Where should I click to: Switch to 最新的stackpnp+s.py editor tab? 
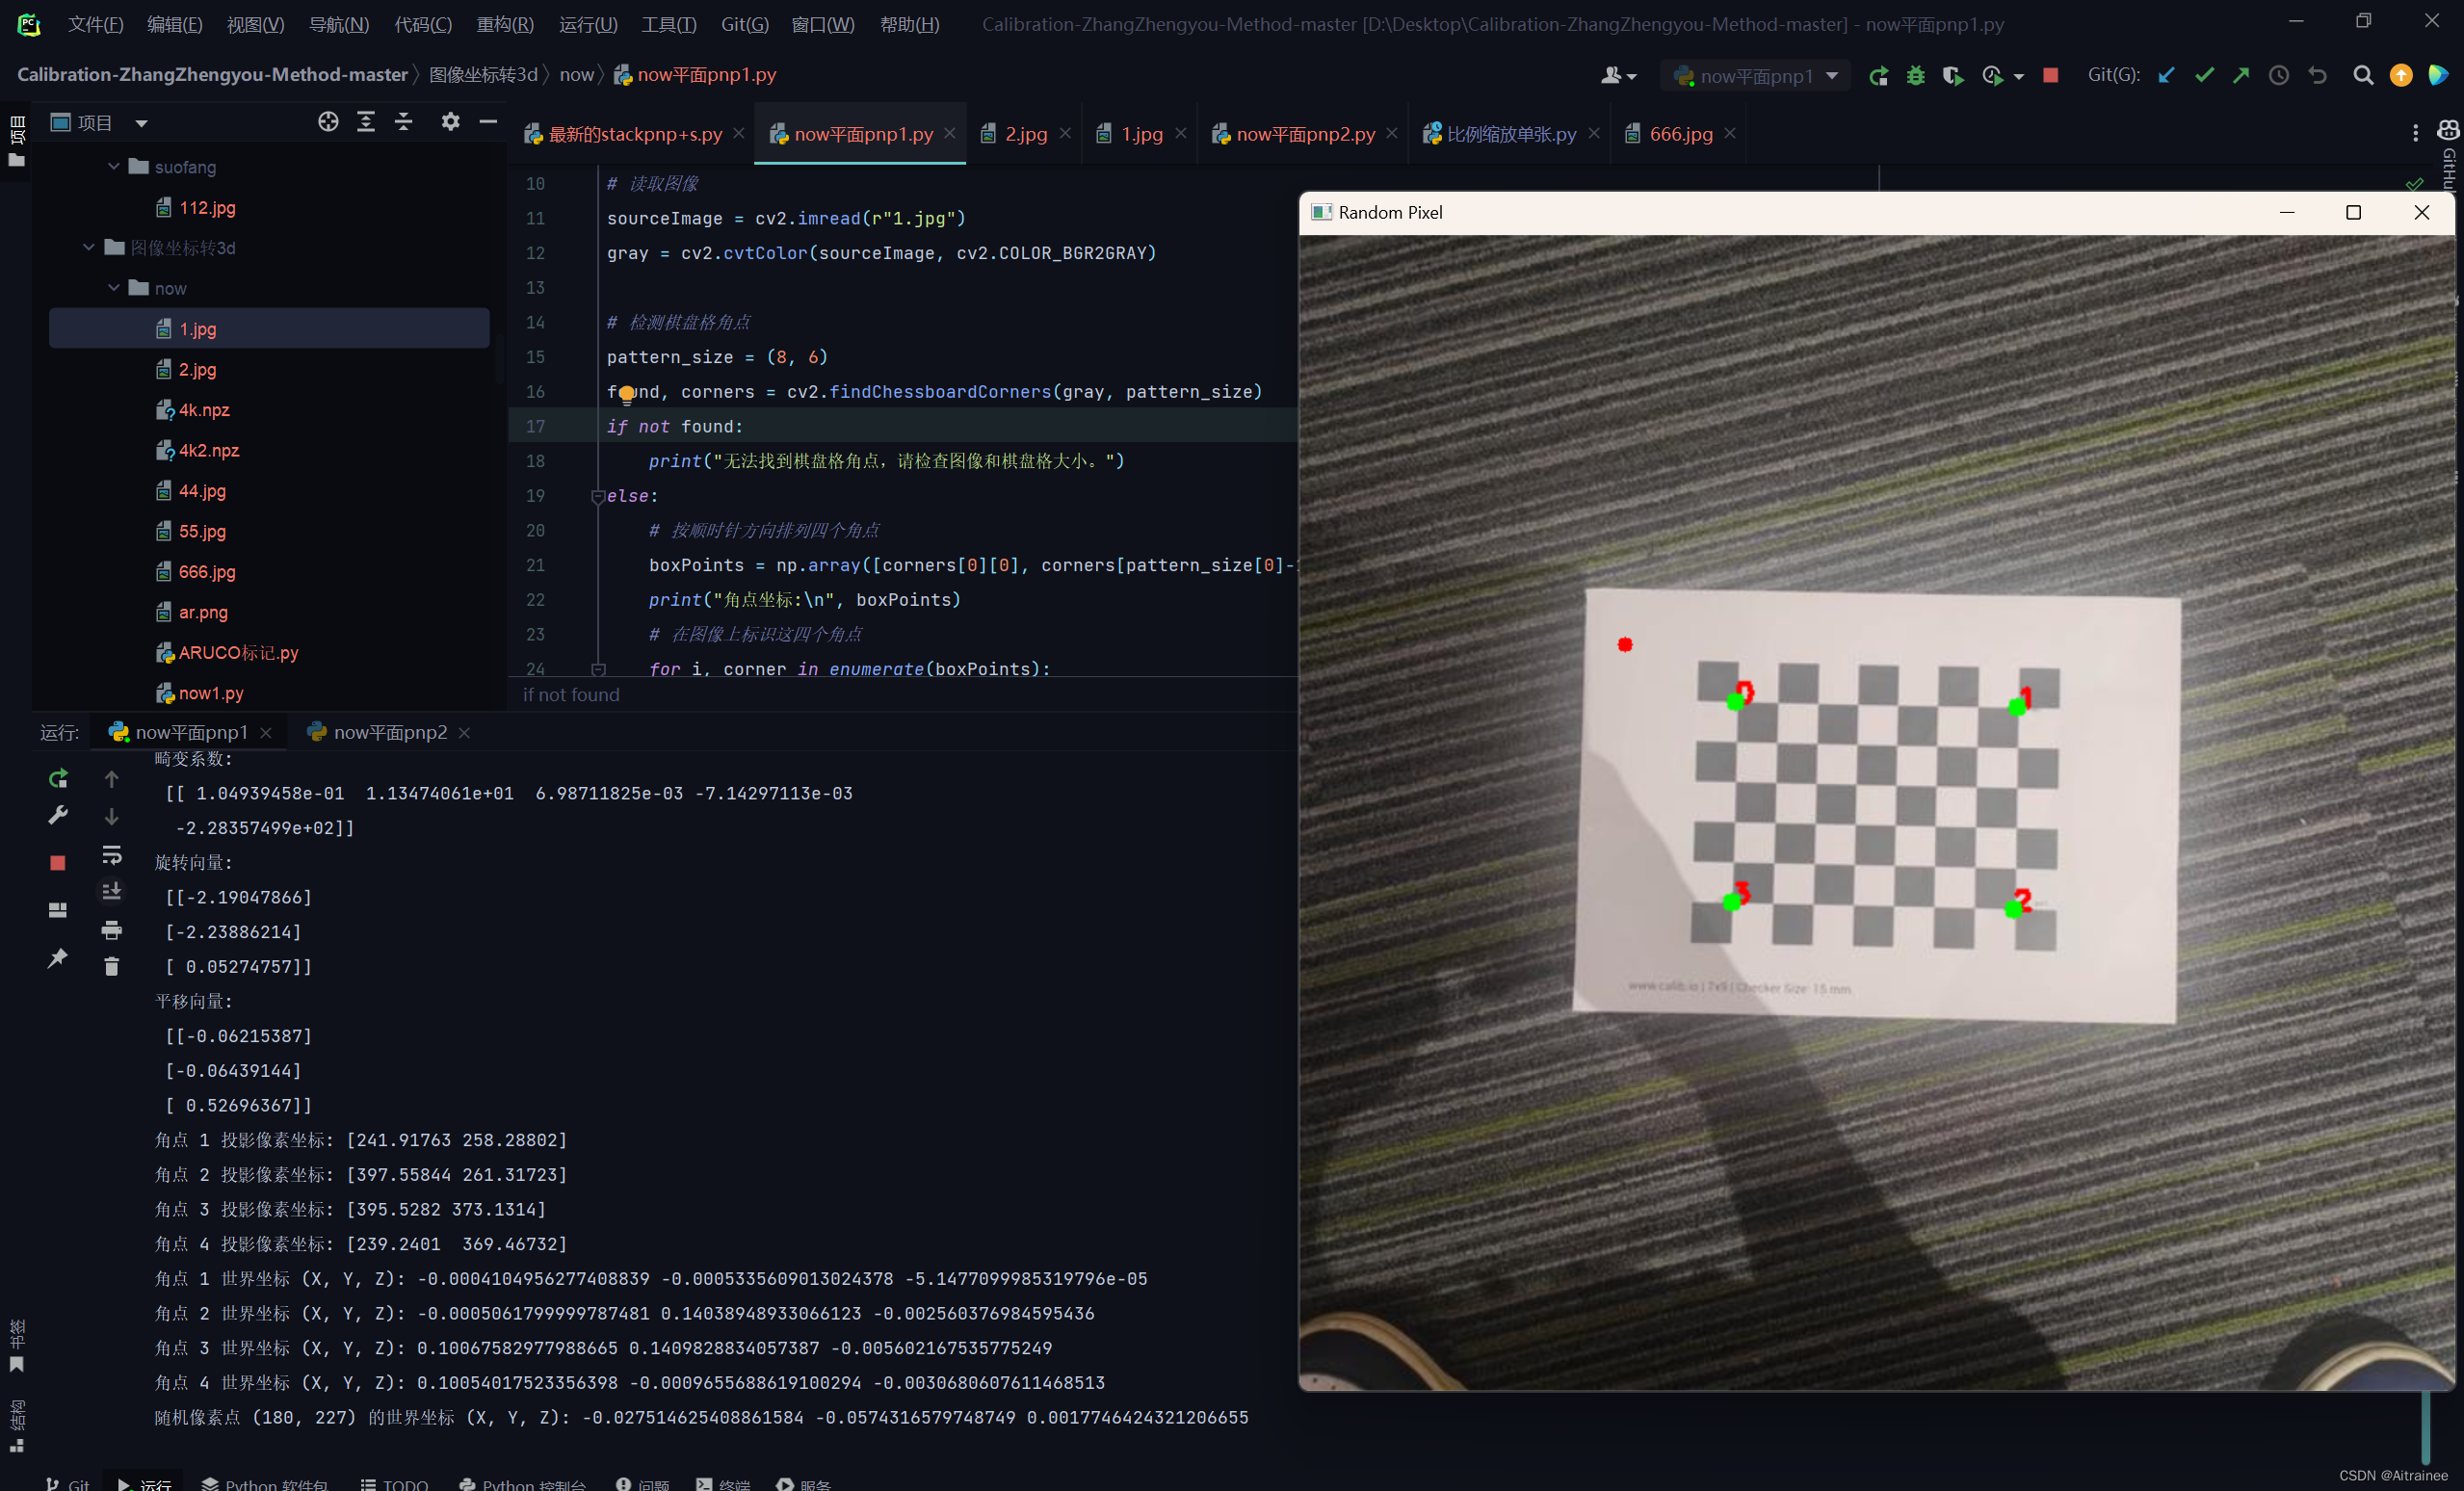coord(634,134)
